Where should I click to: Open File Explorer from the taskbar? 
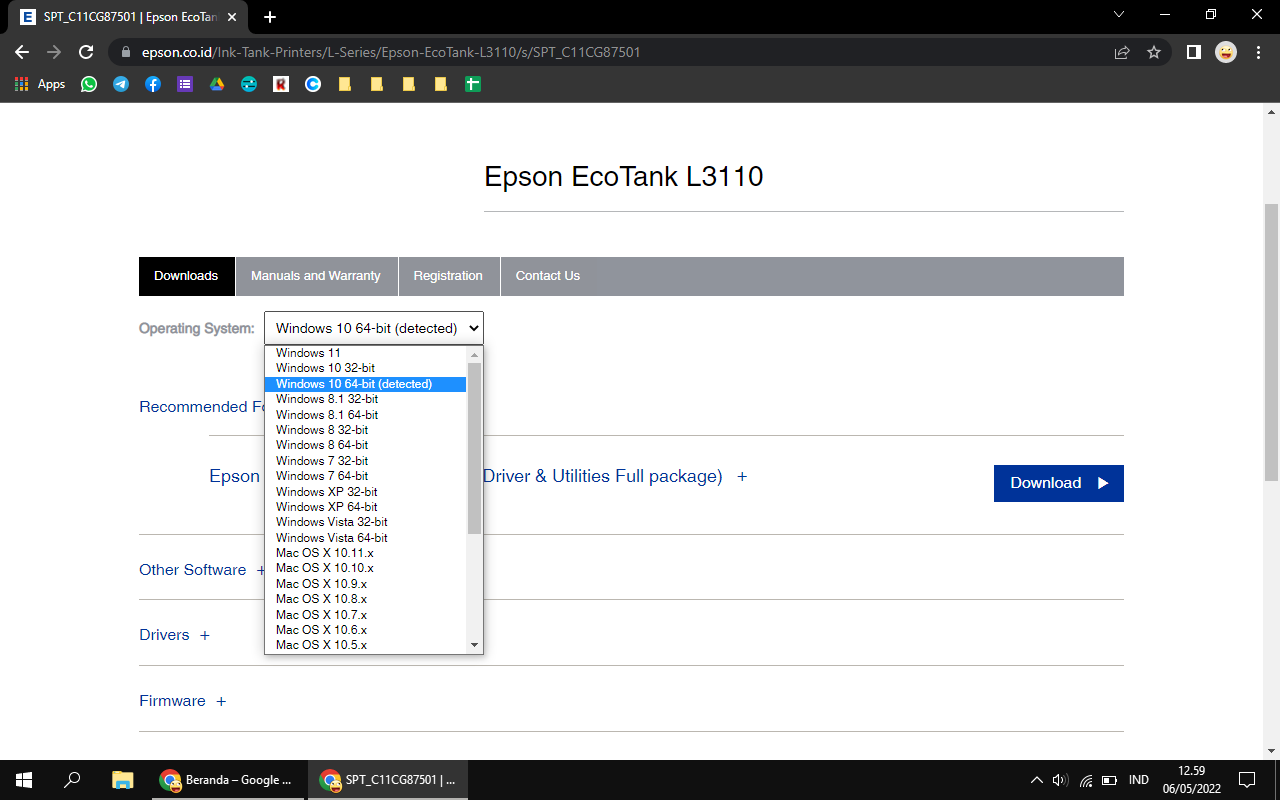122,780
